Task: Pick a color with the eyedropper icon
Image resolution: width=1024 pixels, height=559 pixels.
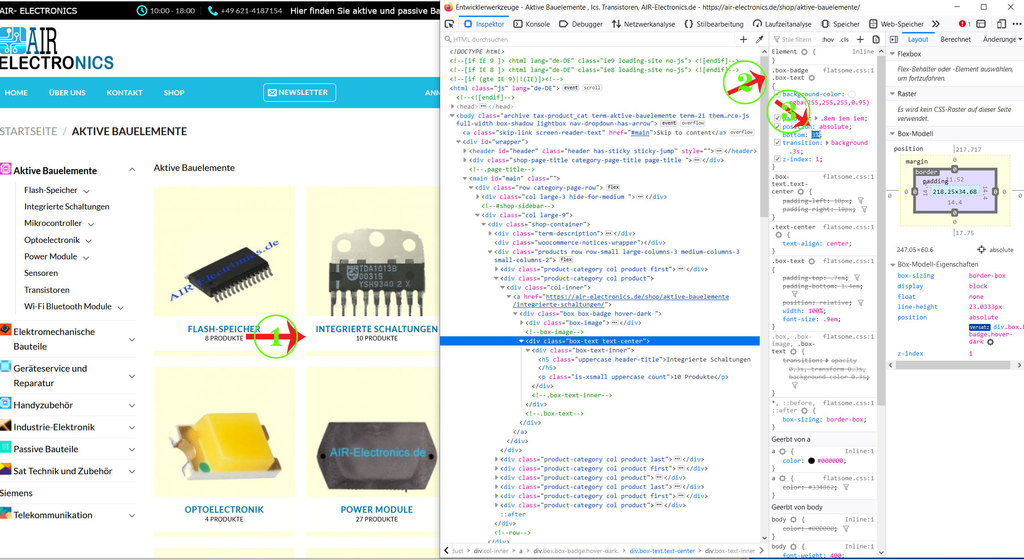Action: pyautogui.click(x=759, y=39)
